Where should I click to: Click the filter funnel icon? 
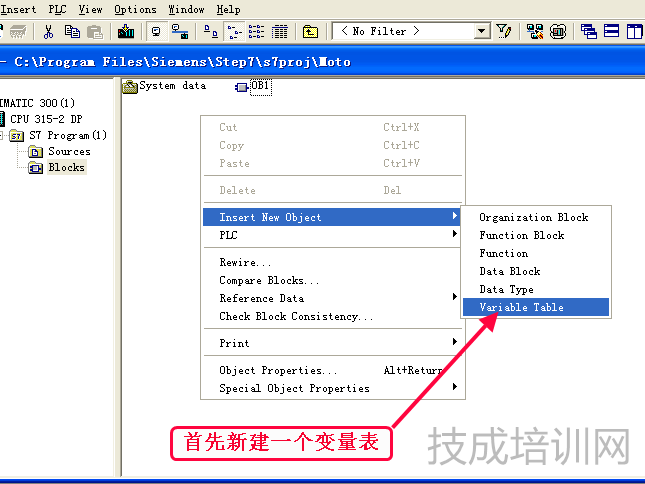point(505,31)
